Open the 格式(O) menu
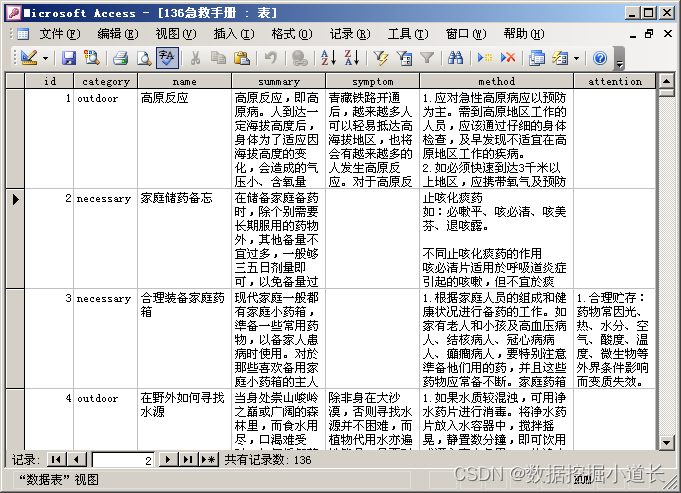Viewport: 681px width, 493px height. click(292, 34)
